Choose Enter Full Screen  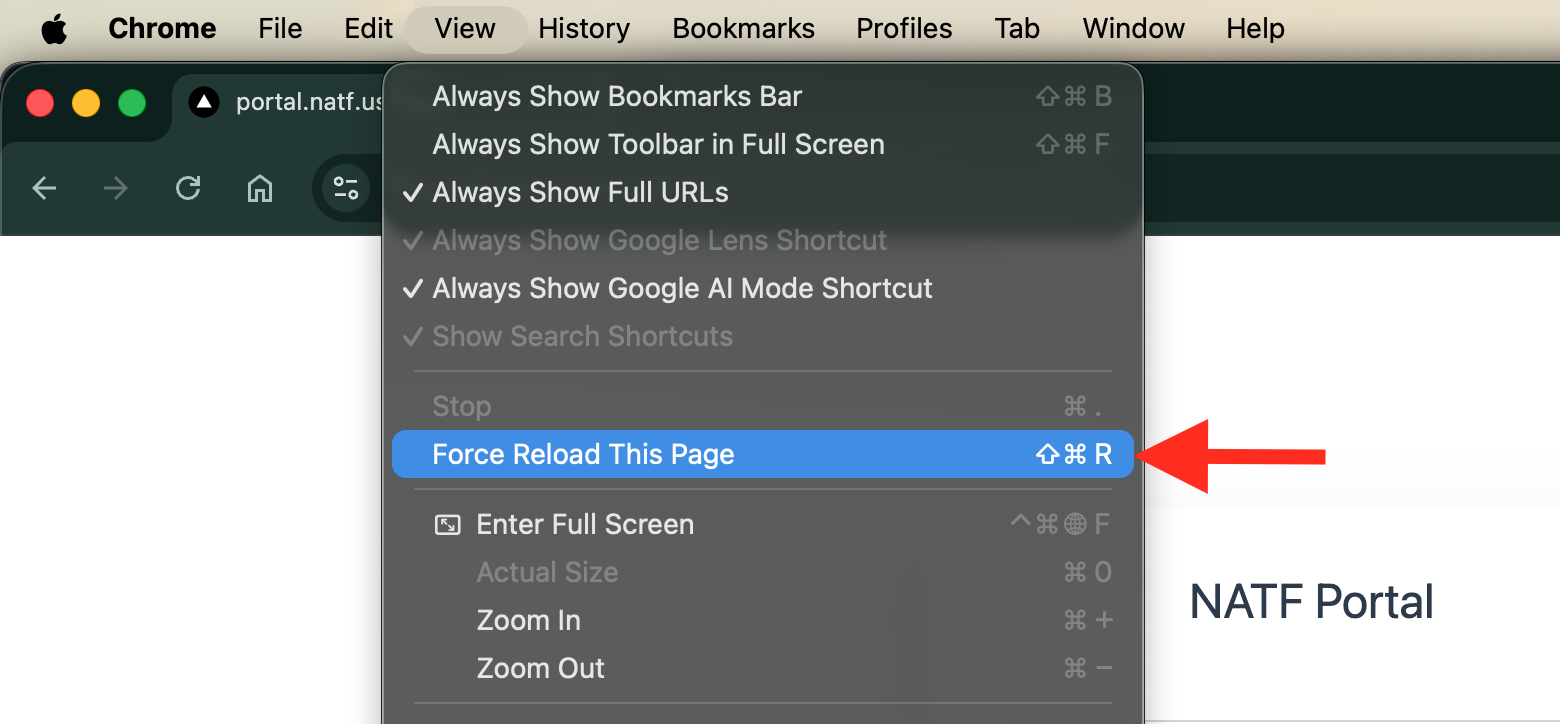[584, 523]
